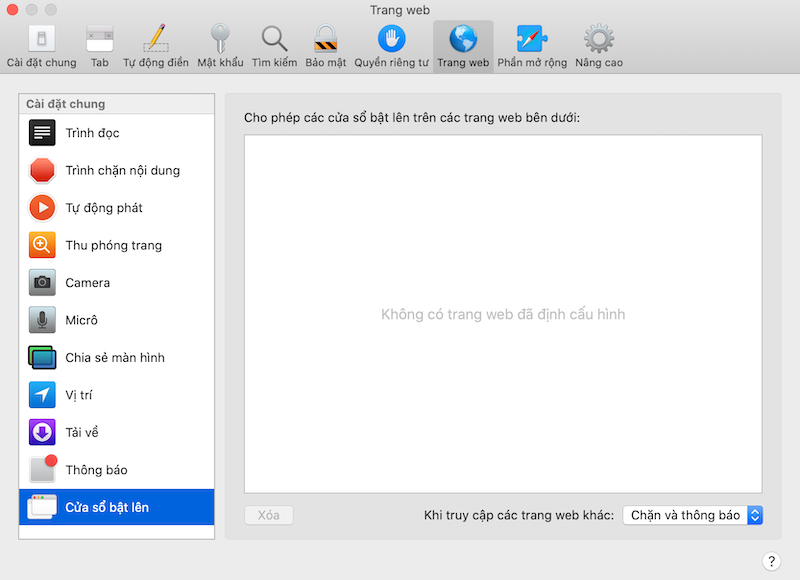
Task: Switch to the Tab preferences pane
Action: coord(100,45)
